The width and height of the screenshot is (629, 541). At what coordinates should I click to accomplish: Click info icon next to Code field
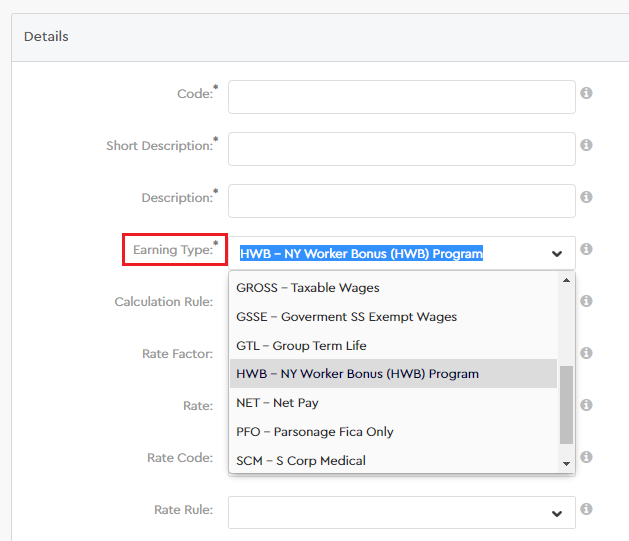[587, 93]
